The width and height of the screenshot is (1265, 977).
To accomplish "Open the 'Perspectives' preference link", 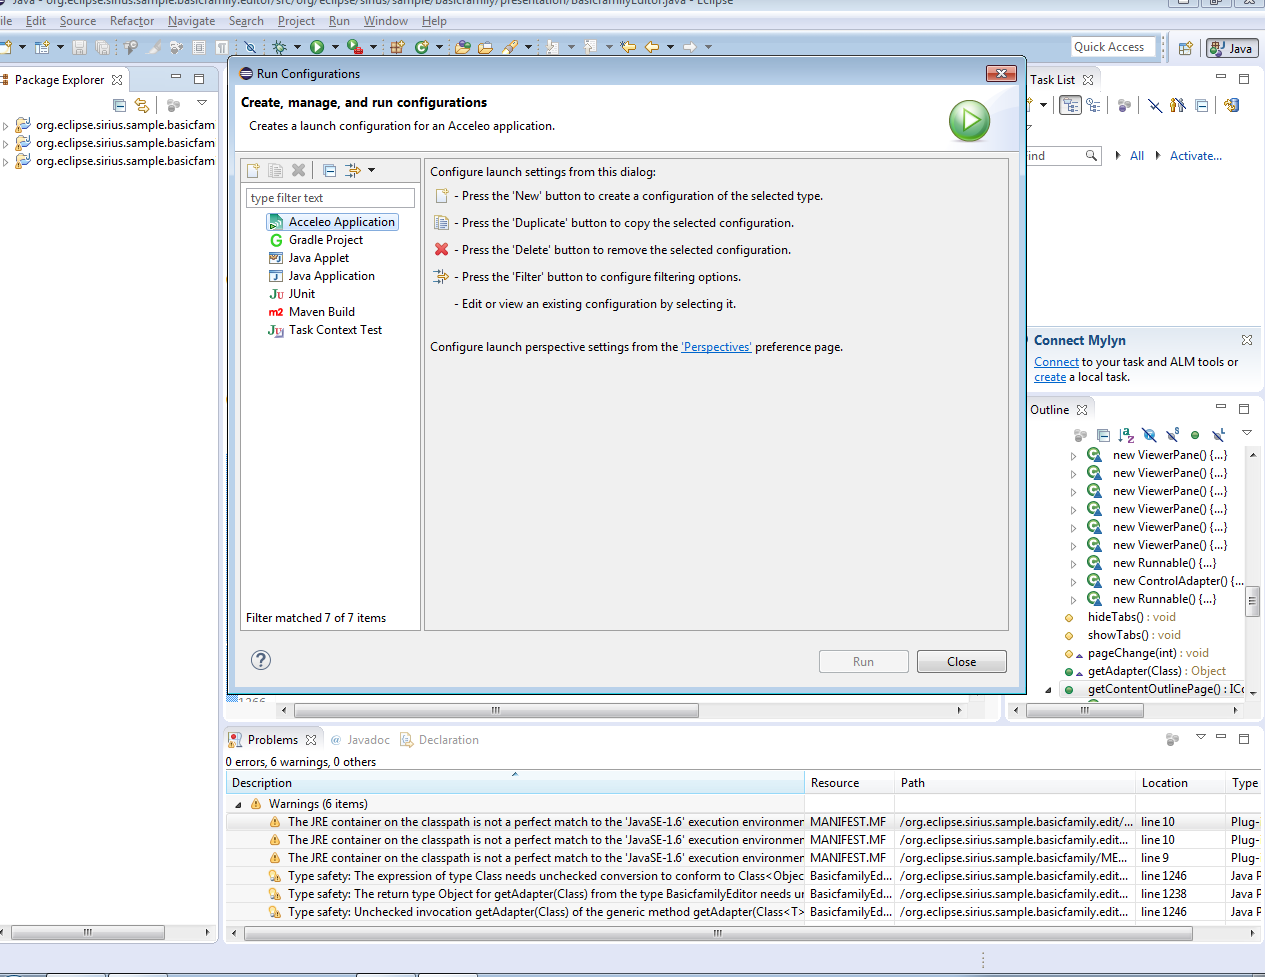I will pyautogui.click(x=716, y=347).
